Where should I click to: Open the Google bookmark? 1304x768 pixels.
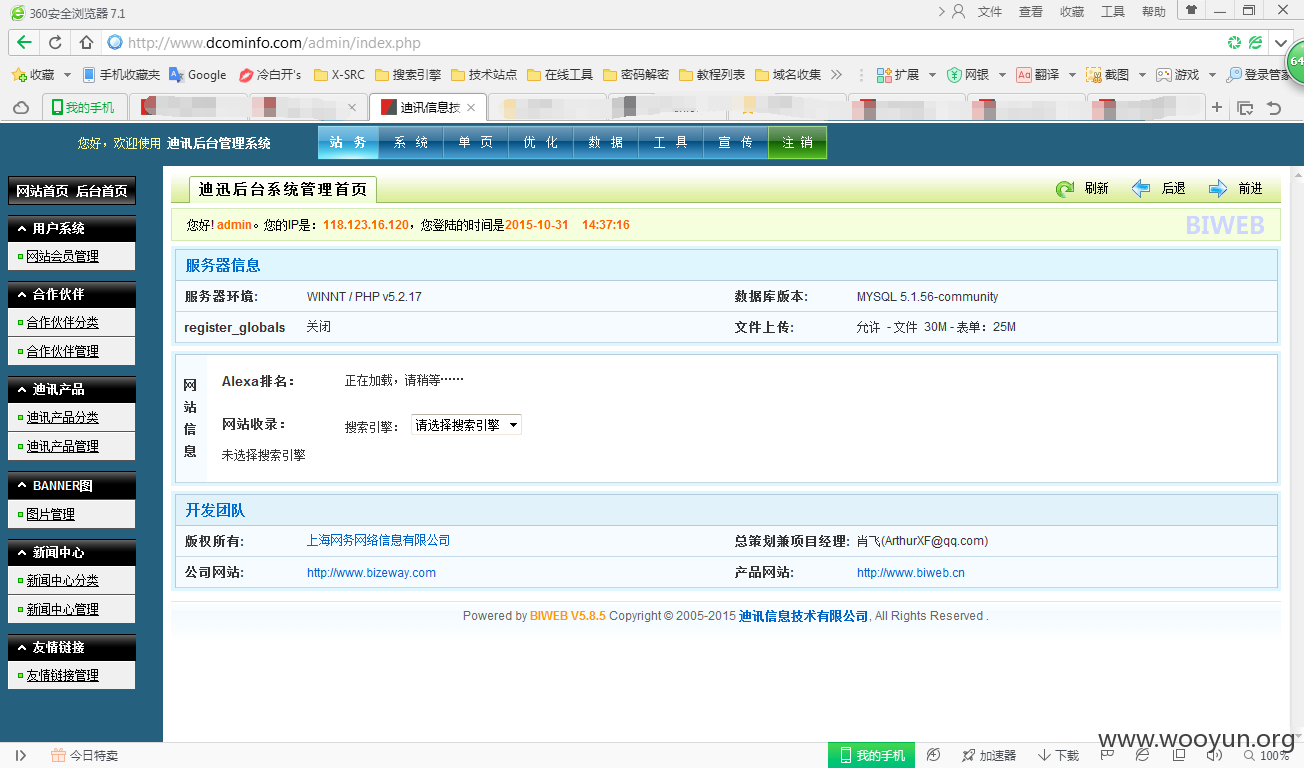pyautogui.click(x=198, y=75)
